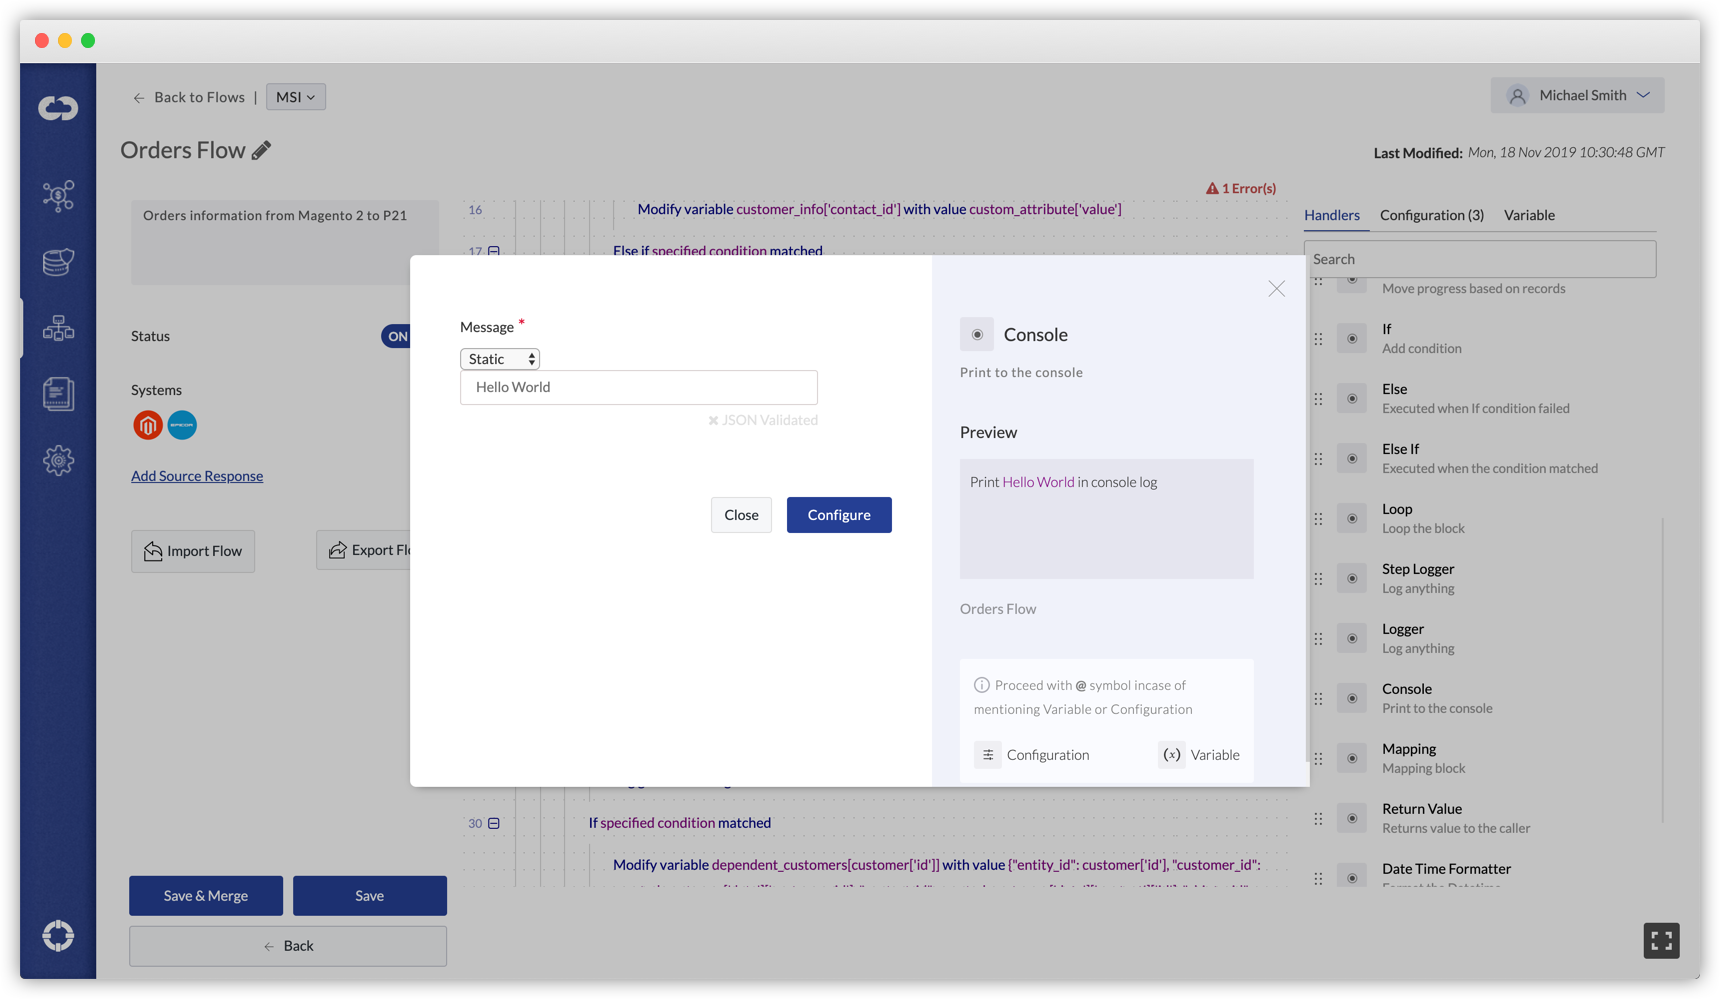Click Add Source Response link
This screenshot has width=1720, height=999.
[x=197, y=476]
